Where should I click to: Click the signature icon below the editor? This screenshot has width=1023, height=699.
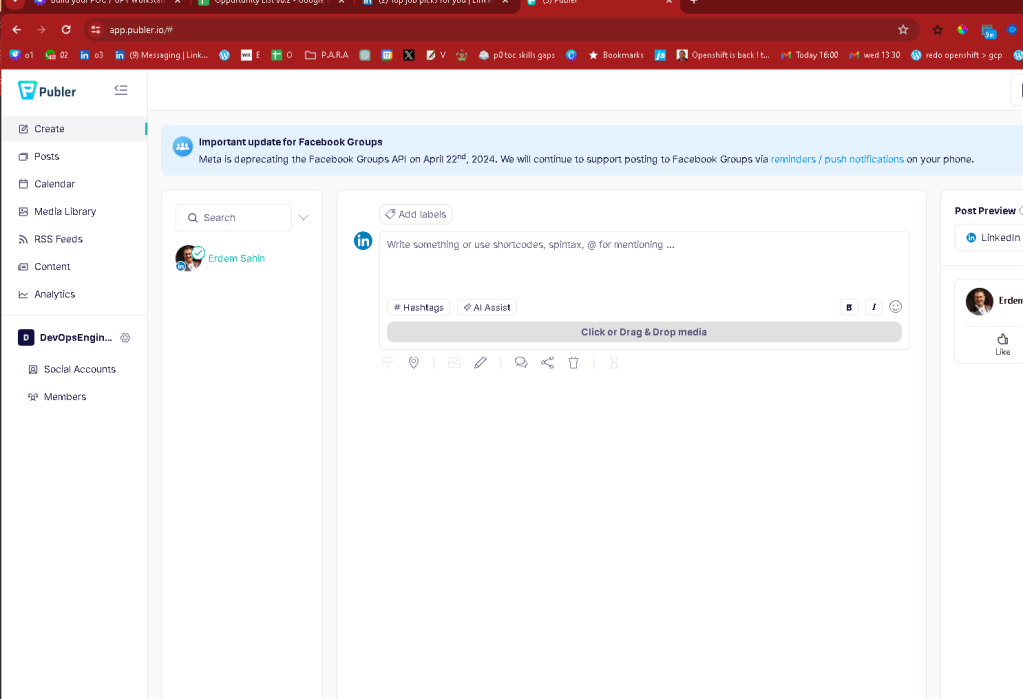coord(387,362)
